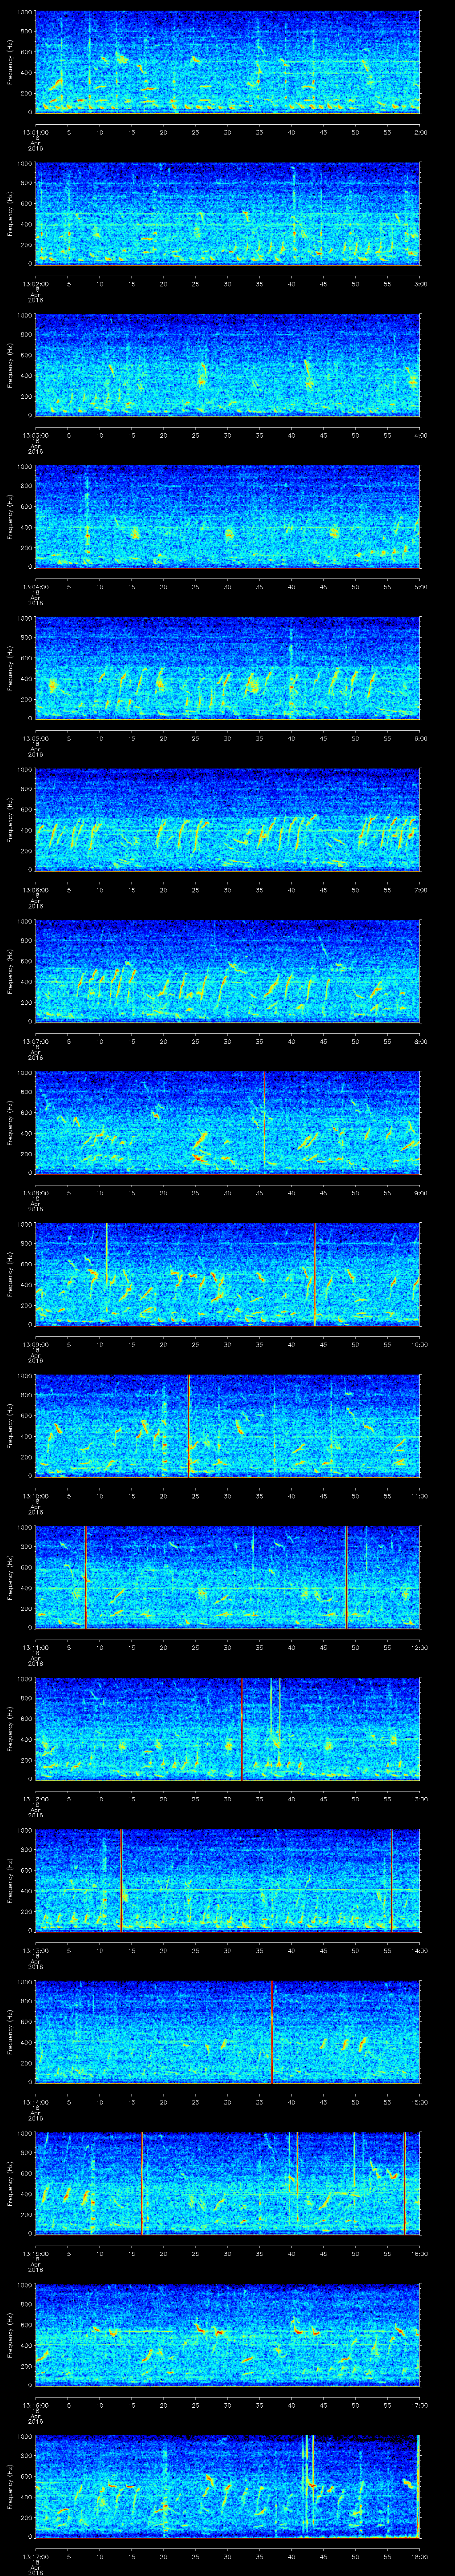Click the spectrogram panel starting at 13:06:00
This screenshot has width=455, height=2576.
click(228, 819)
